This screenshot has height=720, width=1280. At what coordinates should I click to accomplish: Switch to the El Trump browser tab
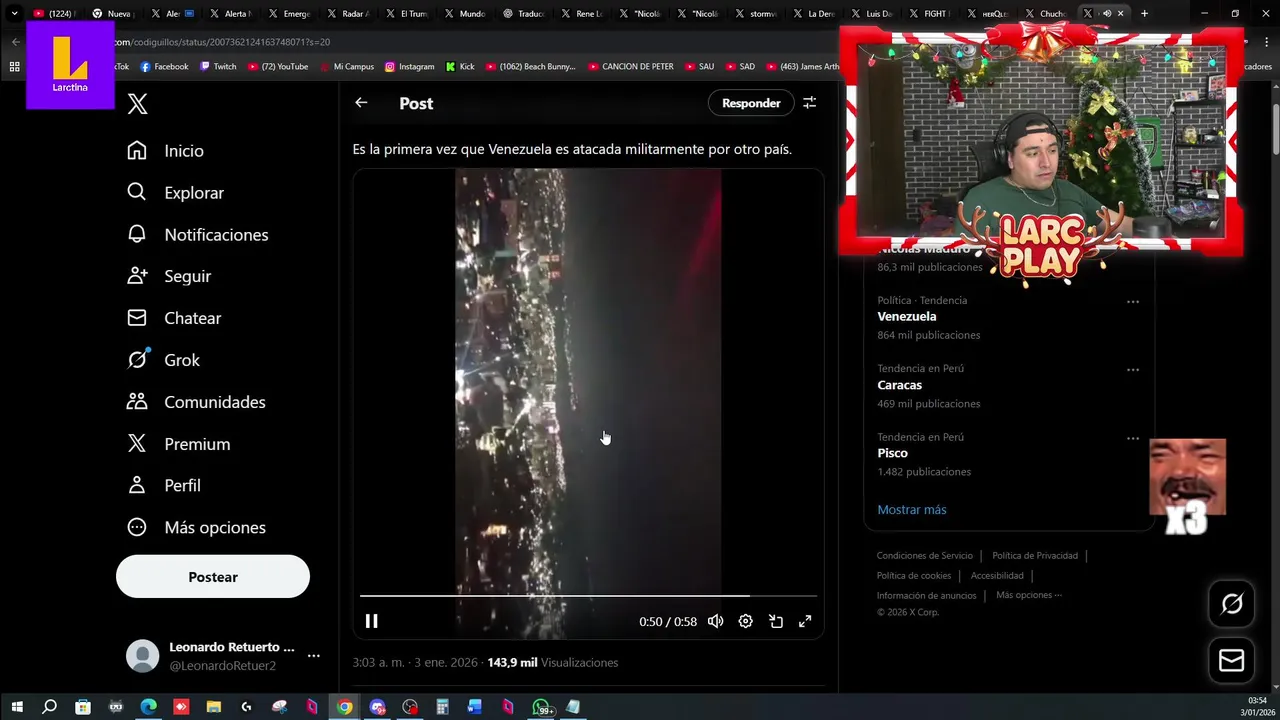click(409, 14)
